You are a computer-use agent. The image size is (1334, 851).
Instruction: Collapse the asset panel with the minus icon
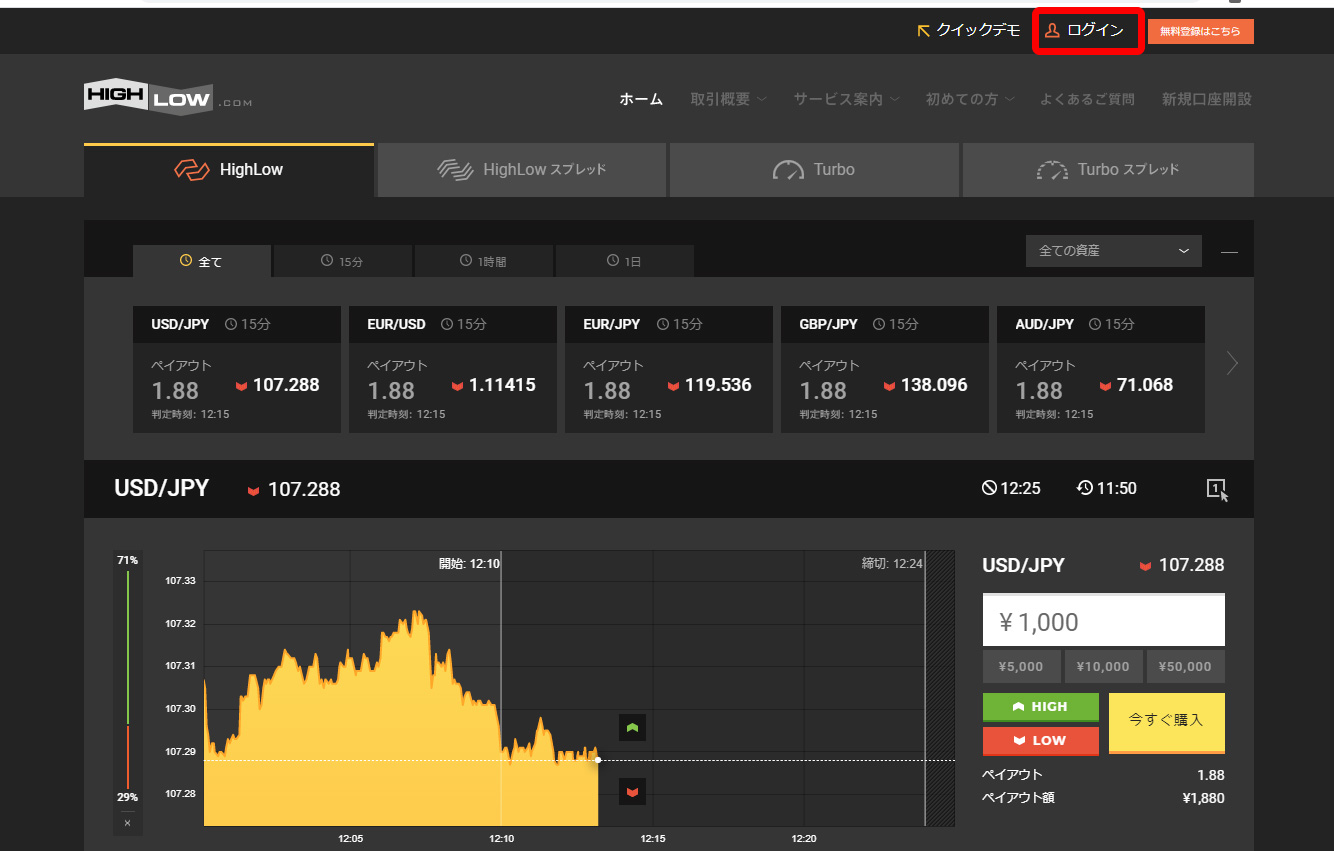coord(1229,252)
